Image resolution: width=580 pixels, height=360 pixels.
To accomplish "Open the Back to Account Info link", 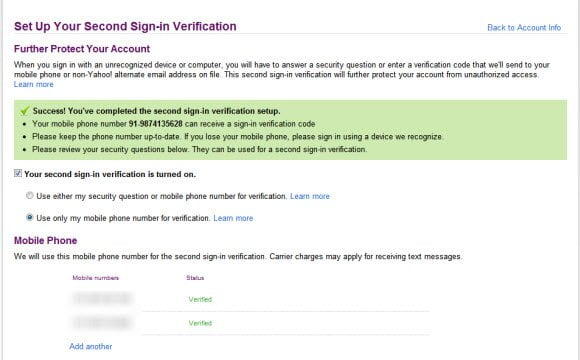I will point(524,28).
